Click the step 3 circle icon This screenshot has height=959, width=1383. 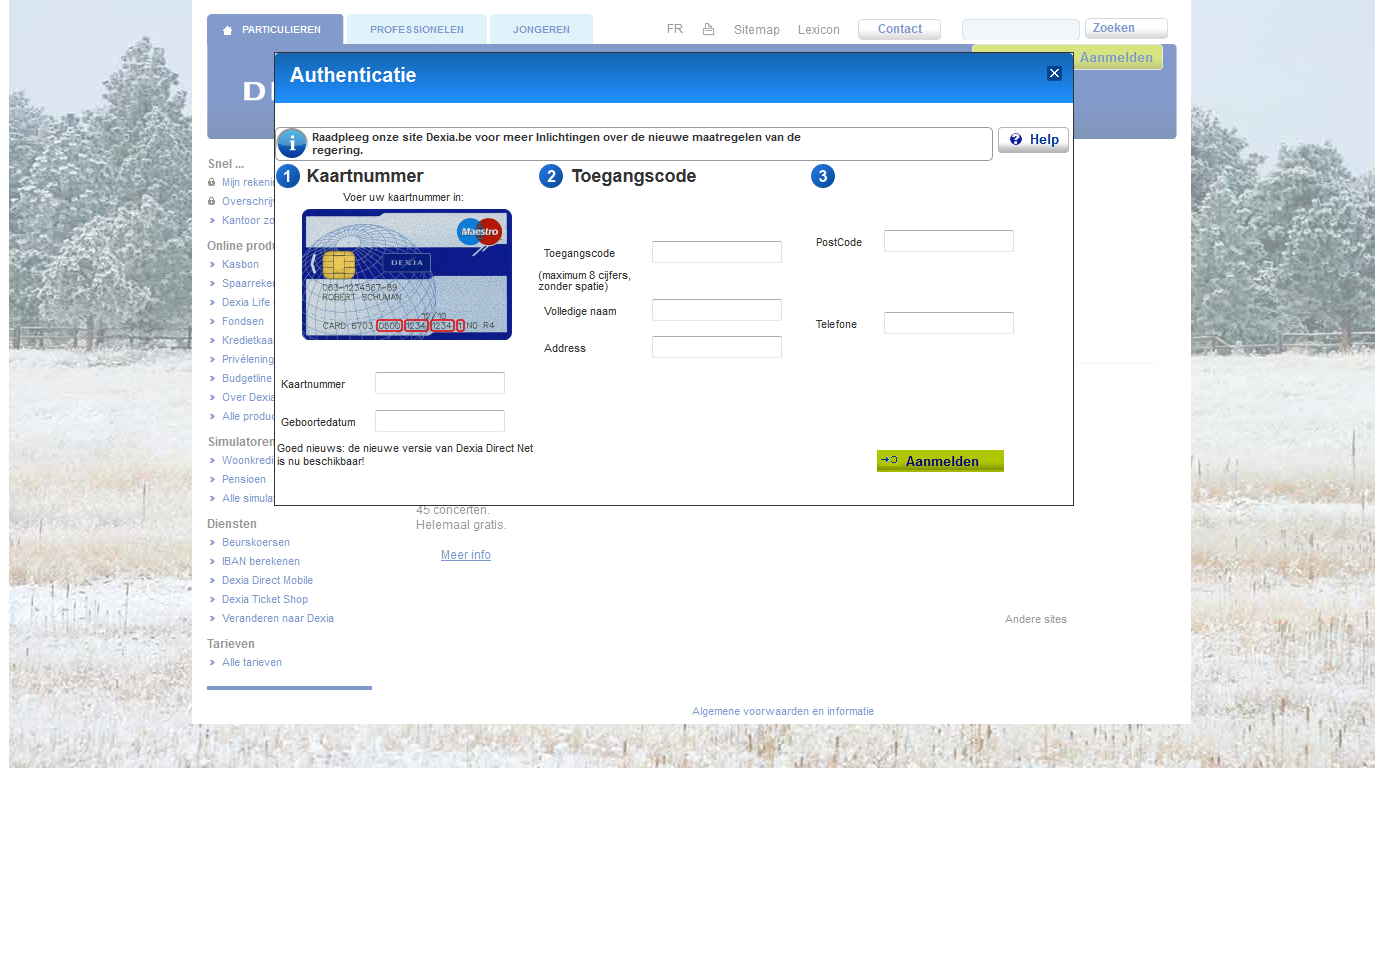(x=822, y=177)
